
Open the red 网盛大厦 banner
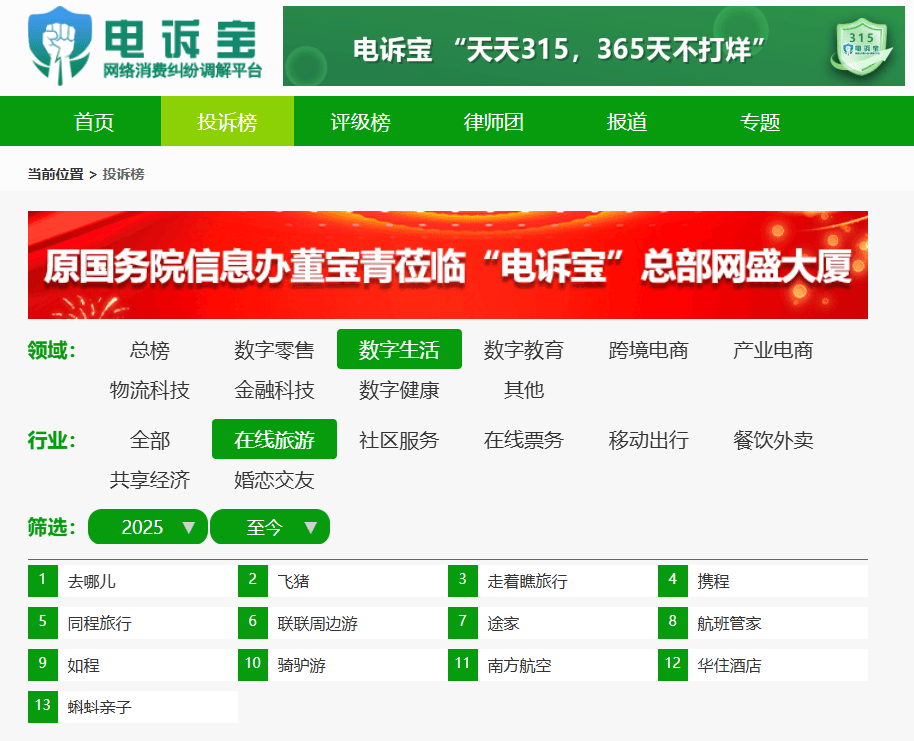coord(447,265)
